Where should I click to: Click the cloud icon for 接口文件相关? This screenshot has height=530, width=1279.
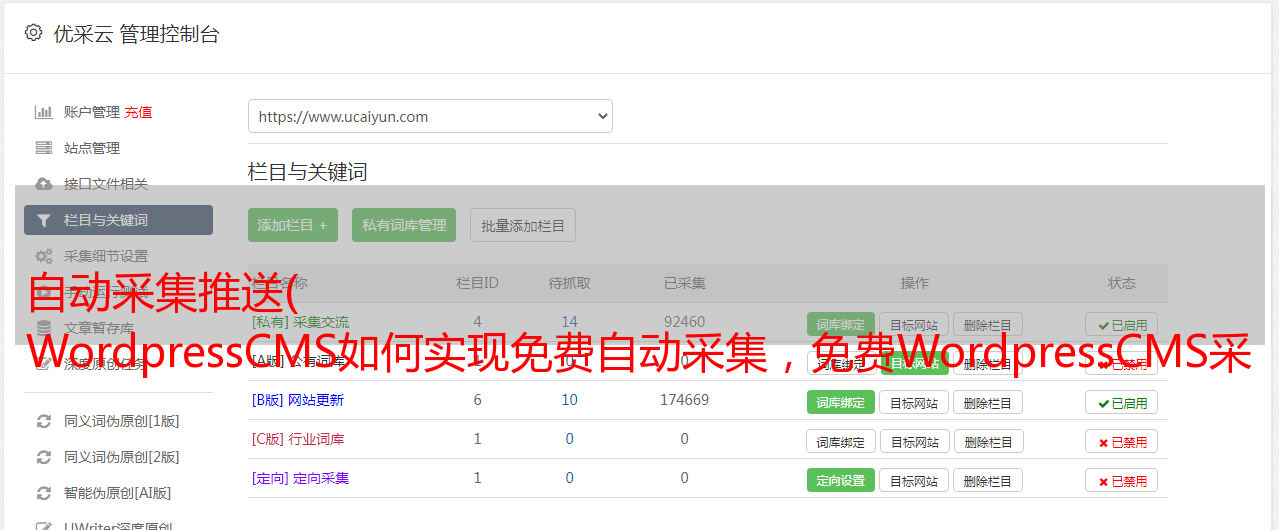click(43, 184)
